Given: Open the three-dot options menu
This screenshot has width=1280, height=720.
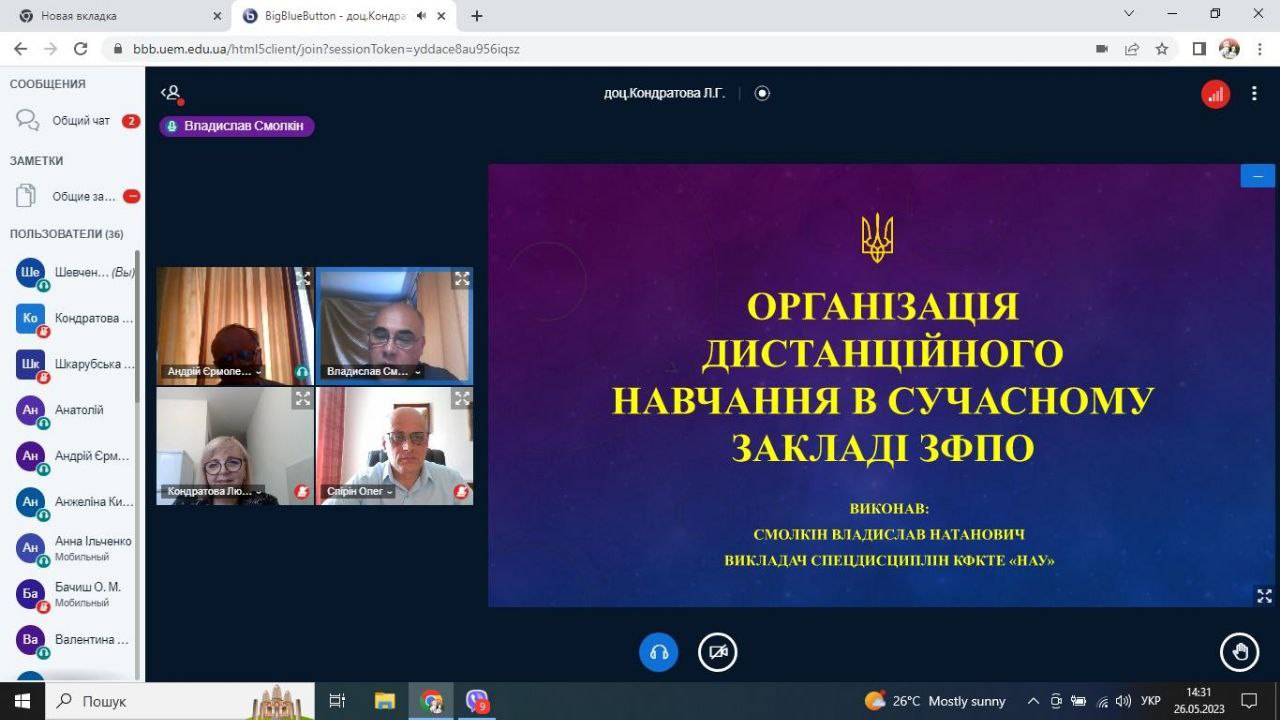Looking at the screenshot, I should click(x=1254, y=94).
